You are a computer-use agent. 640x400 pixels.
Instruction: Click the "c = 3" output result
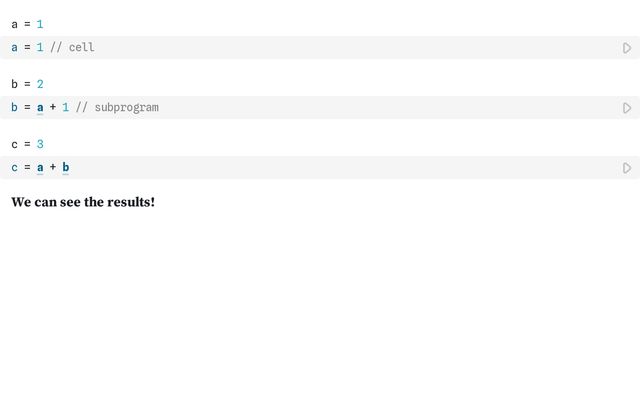27,144
